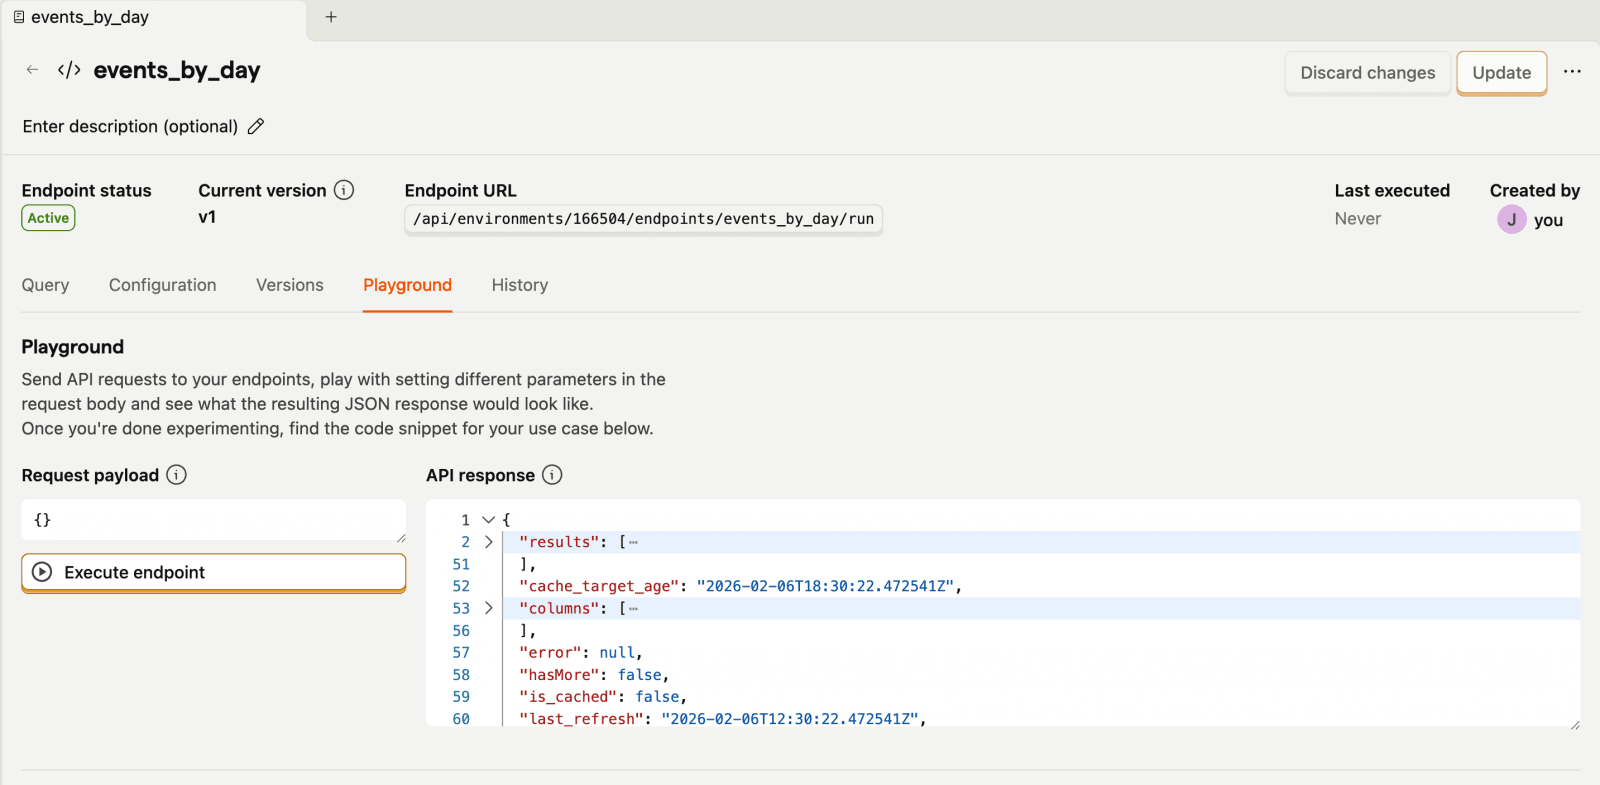Open the Versions tab
This screenshot has width=1600, height=785.
[290, 285]
